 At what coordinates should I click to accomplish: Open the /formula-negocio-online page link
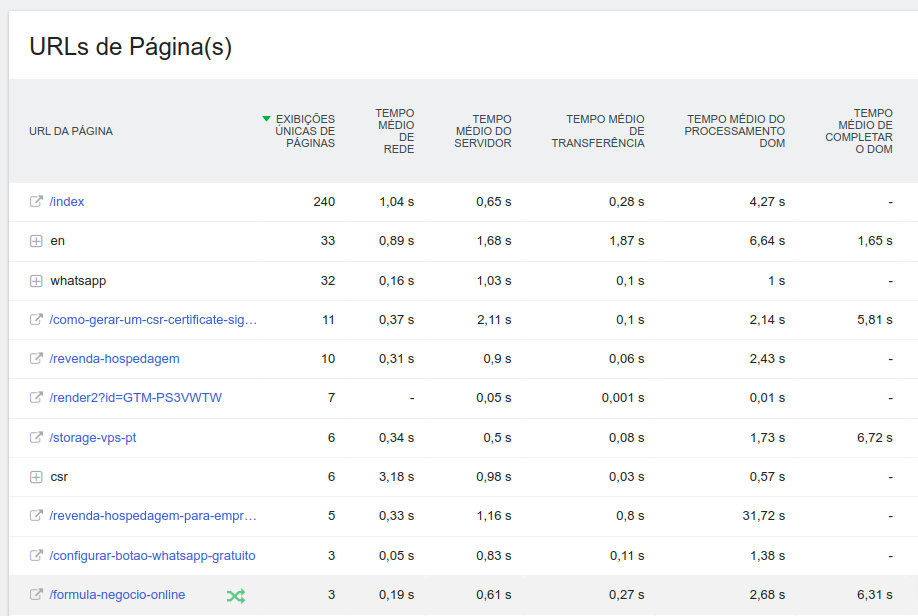click(x=117, y=595)
